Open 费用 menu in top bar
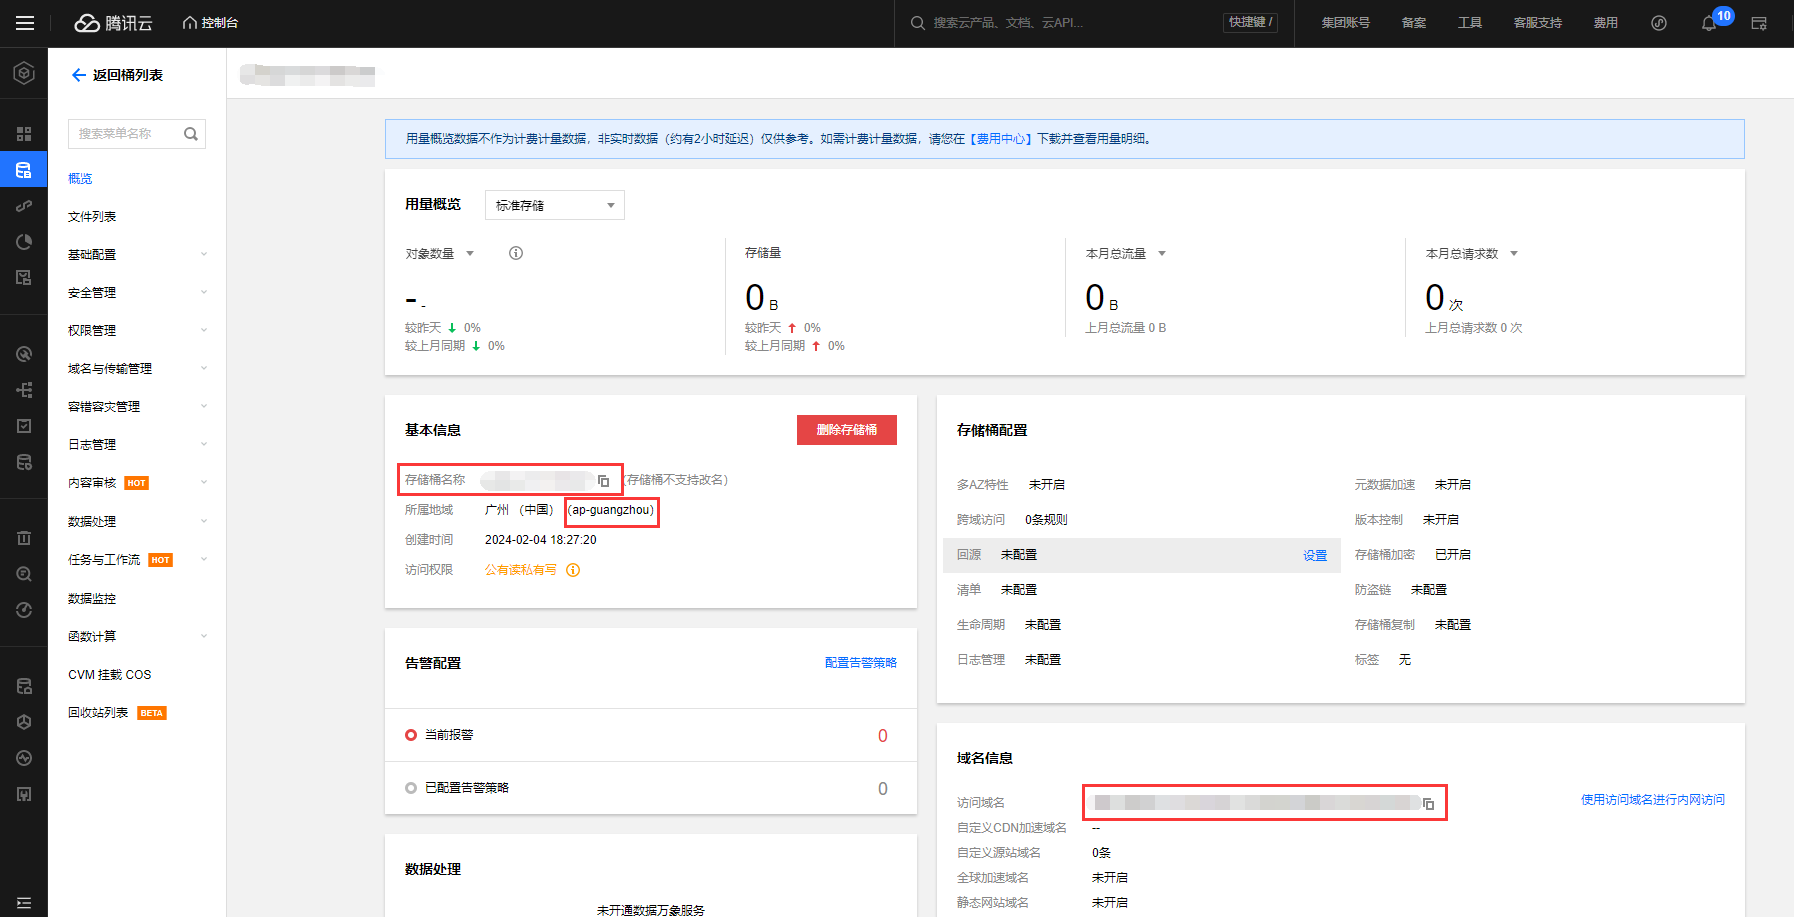This screenshot has width=1794, height=917. [1606, 23]
